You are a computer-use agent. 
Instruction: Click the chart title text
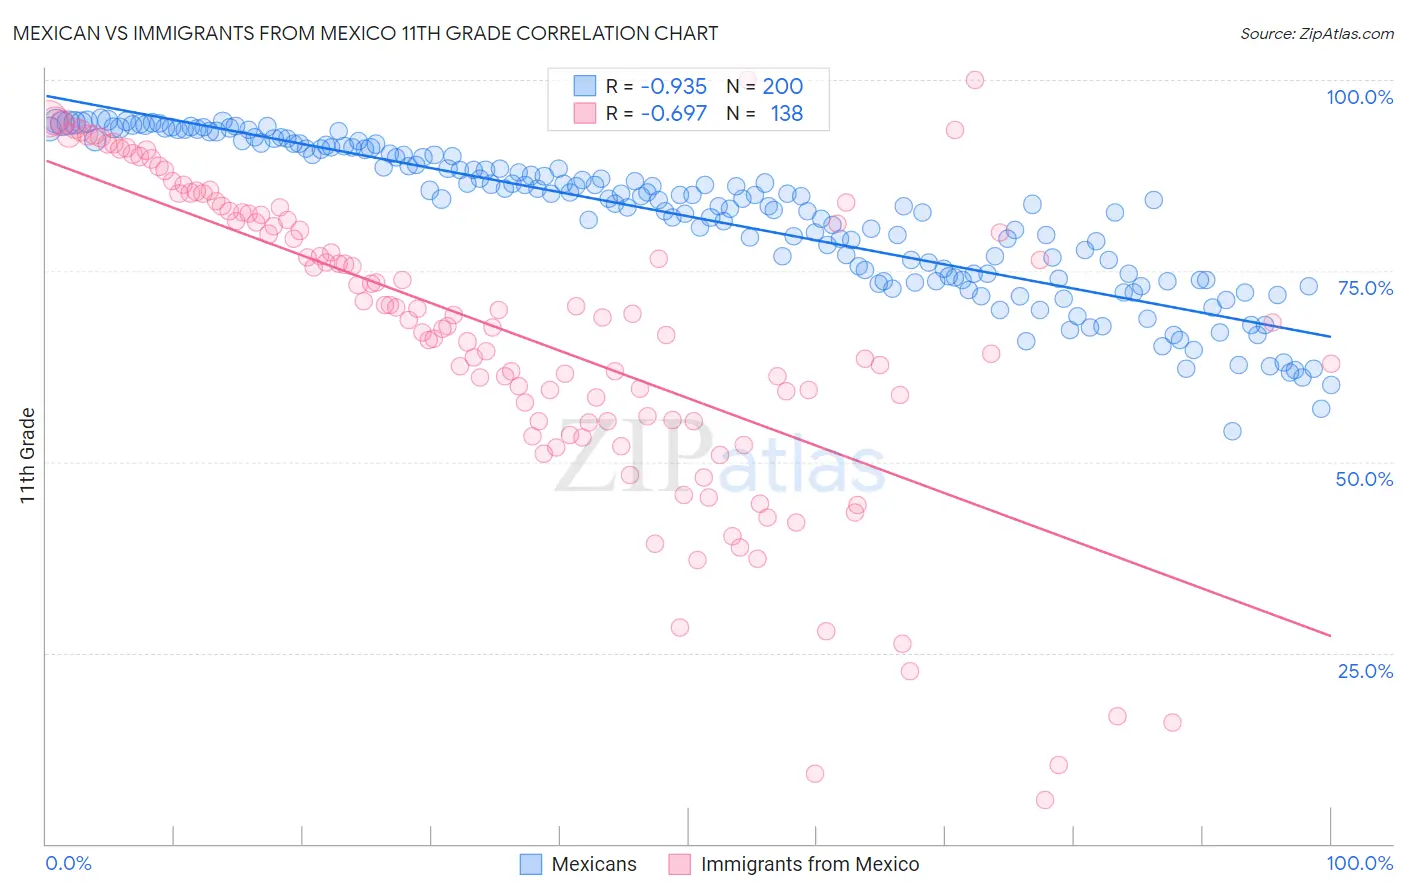(365, 33)
